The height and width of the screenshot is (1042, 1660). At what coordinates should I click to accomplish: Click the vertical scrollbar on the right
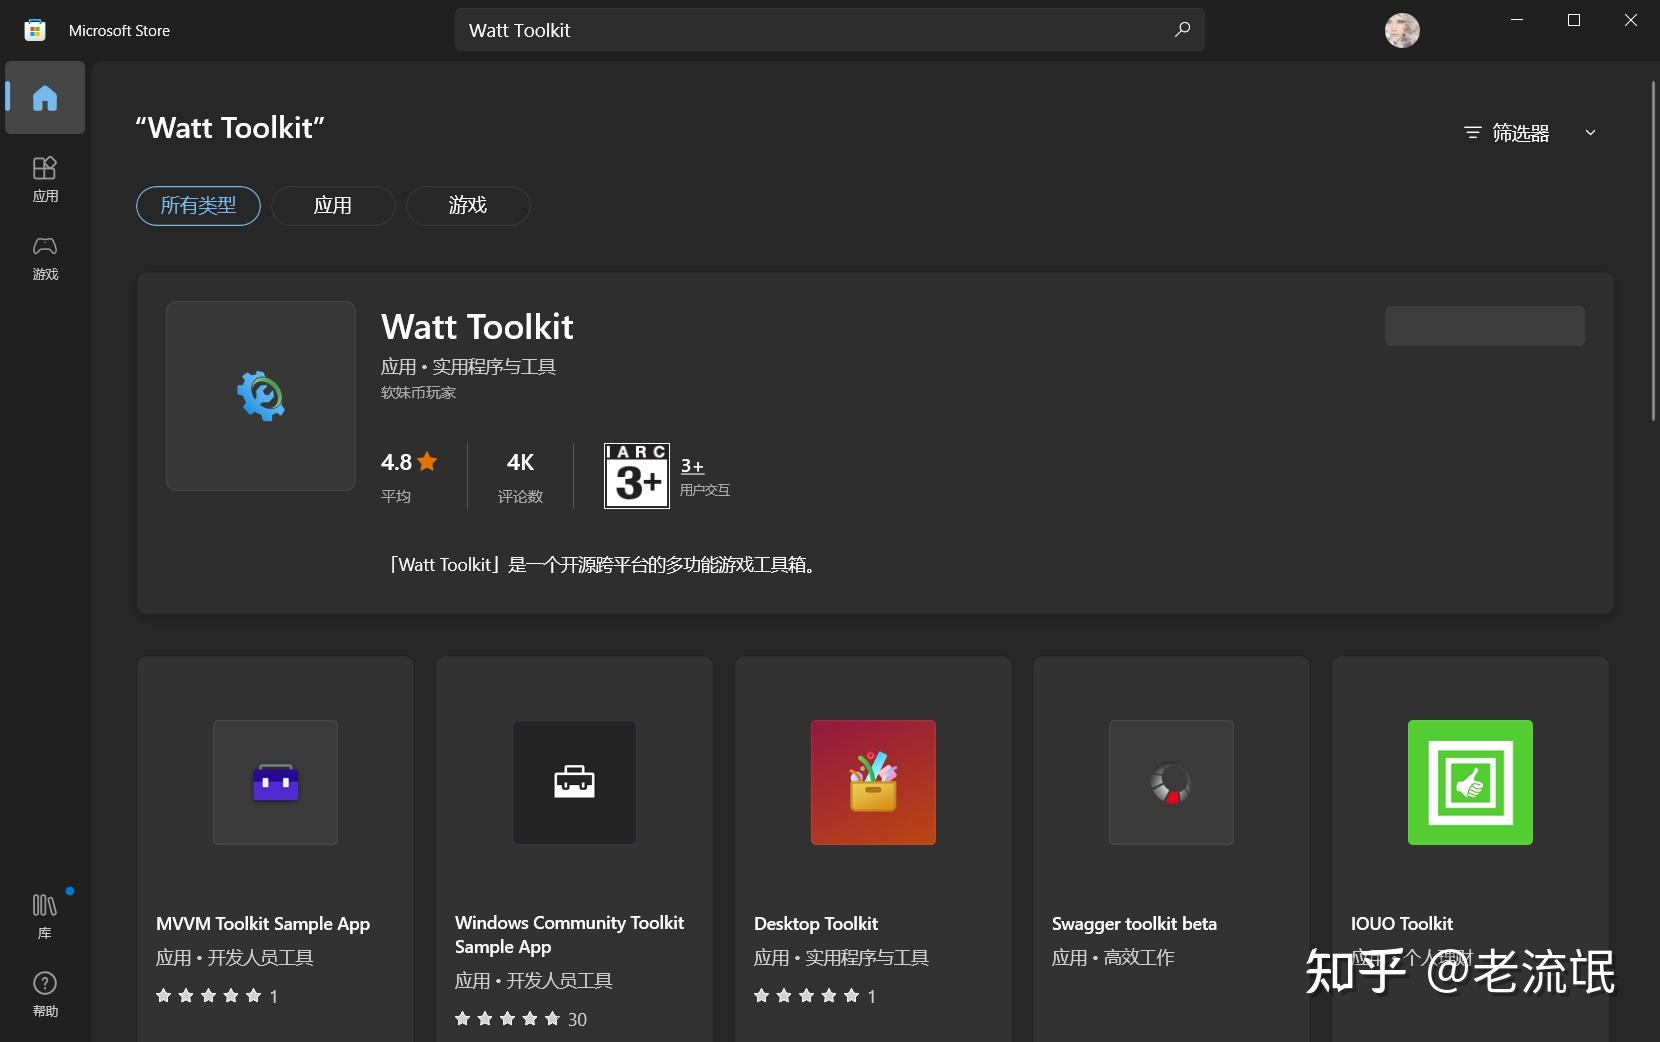[1652, 250]
